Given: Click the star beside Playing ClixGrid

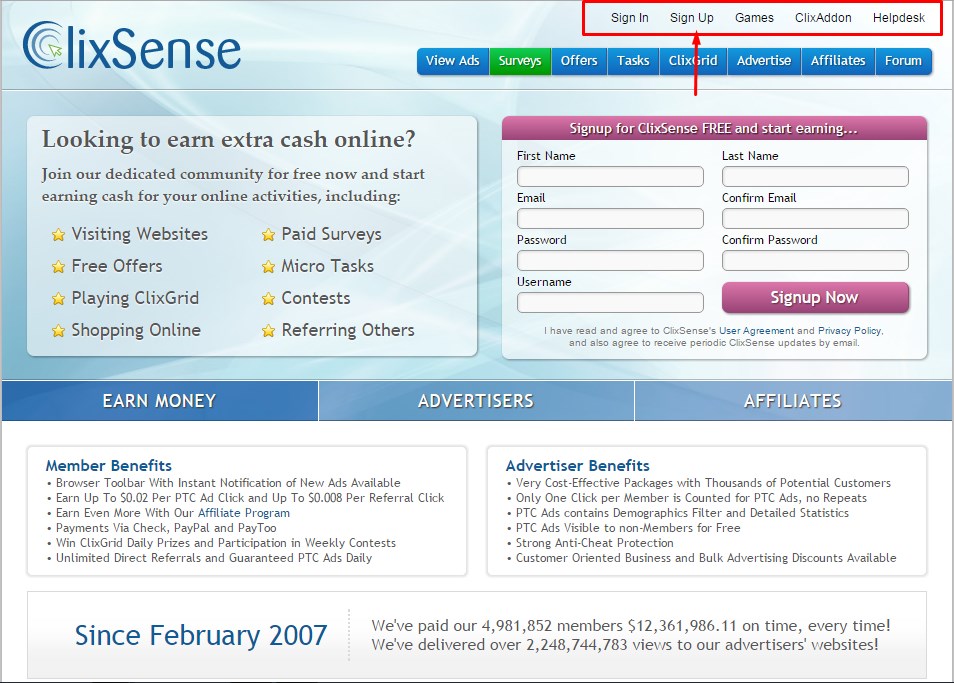Looking at the screenshot, I should click(x=58, y=299).
